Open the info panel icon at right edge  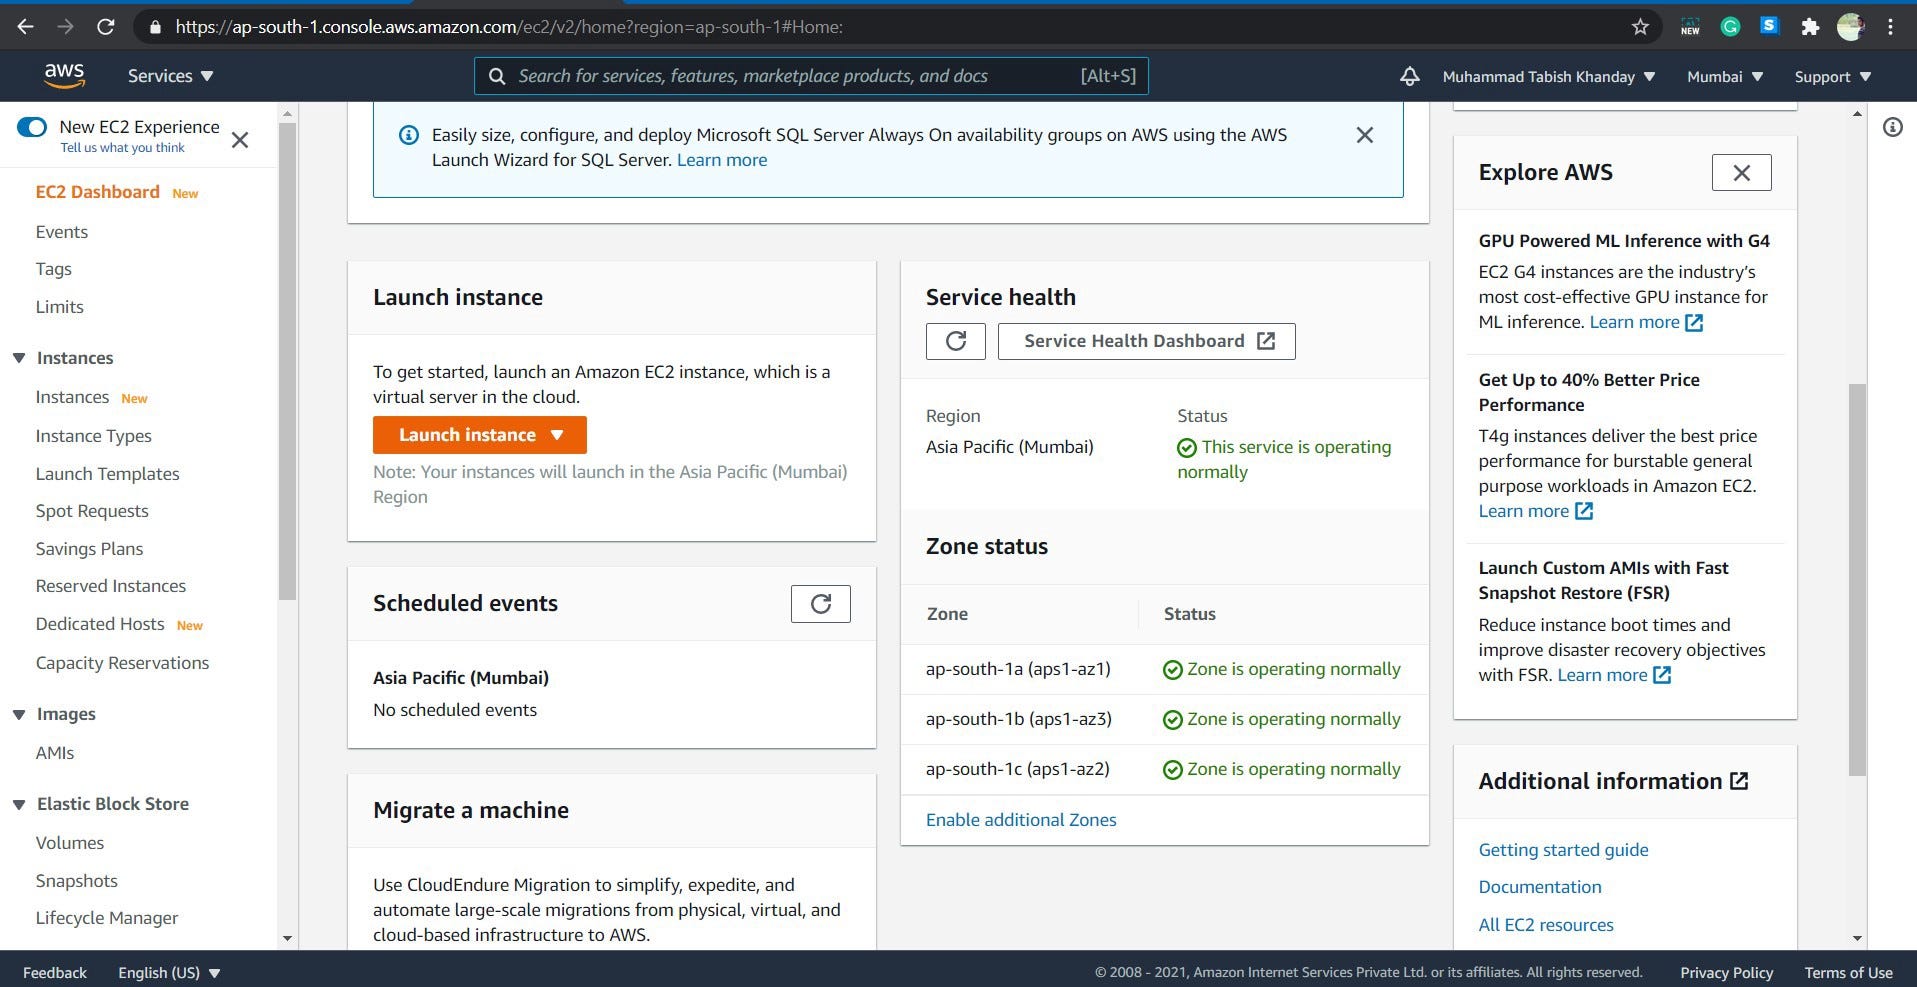pyautogui.click(x=1892, y=127)
